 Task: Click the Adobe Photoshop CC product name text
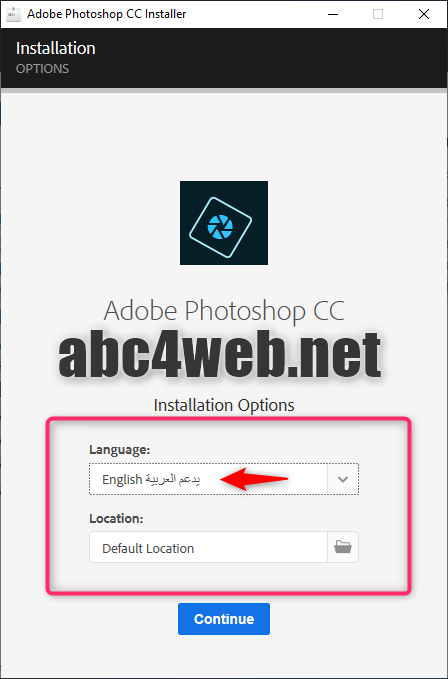pos(224,310)
